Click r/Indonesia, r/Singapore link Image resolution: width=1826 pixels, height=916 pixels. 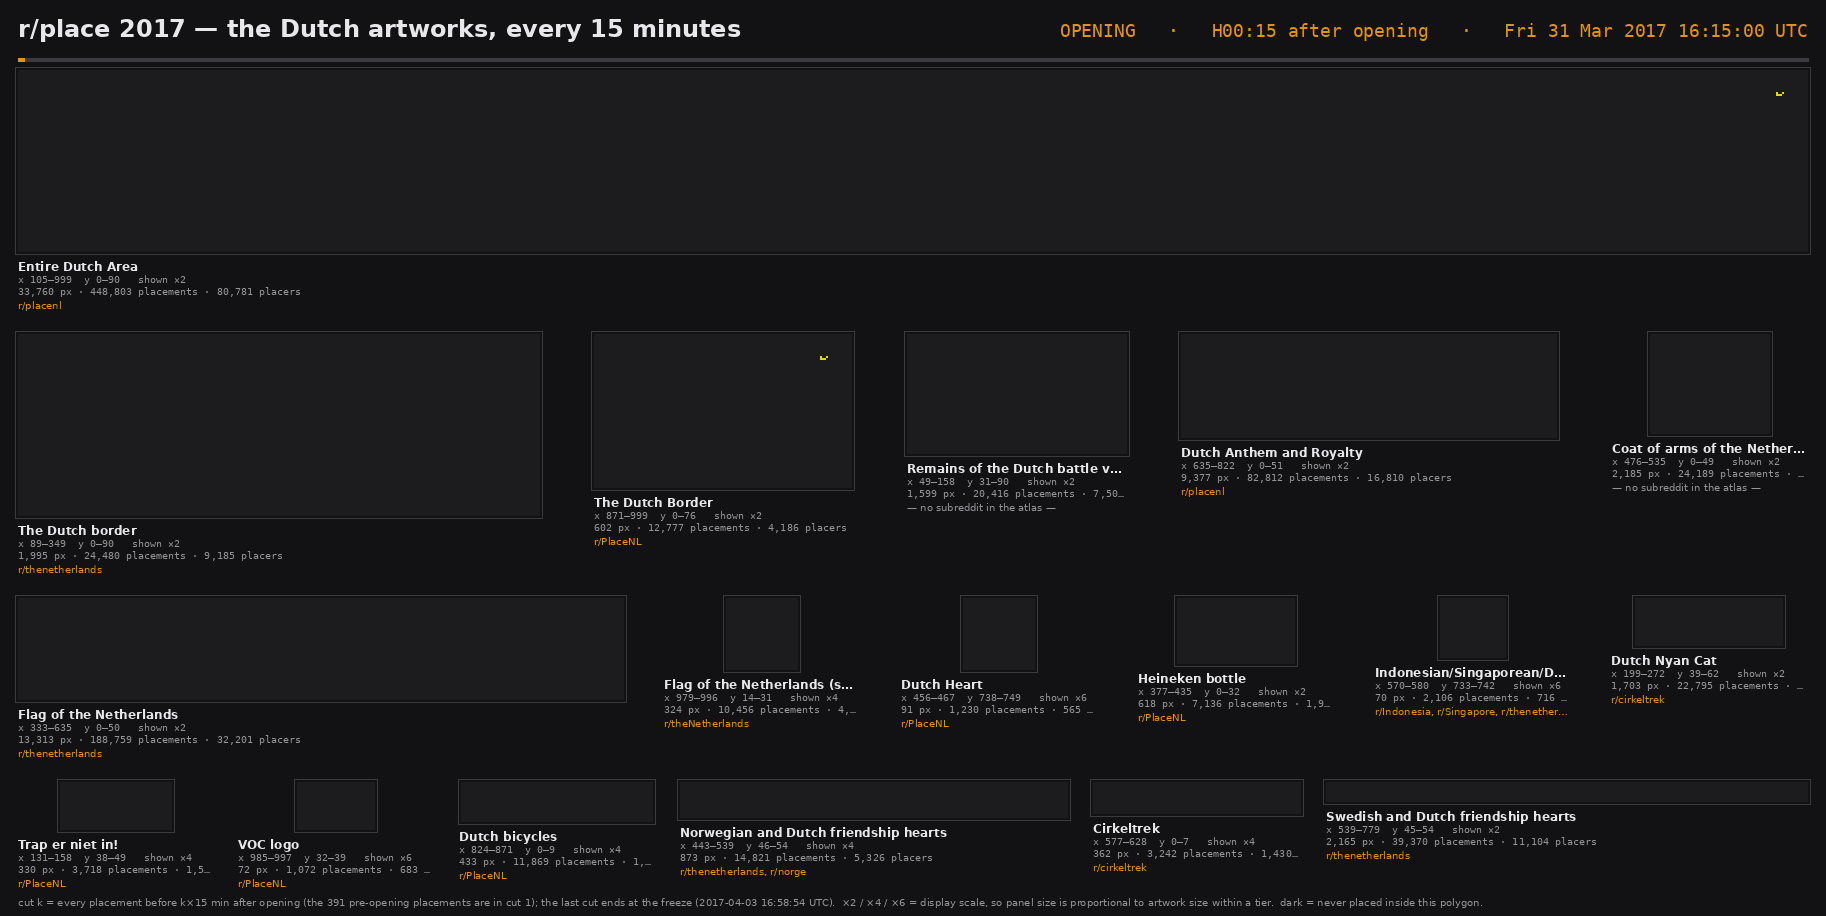pos(1472,712)
